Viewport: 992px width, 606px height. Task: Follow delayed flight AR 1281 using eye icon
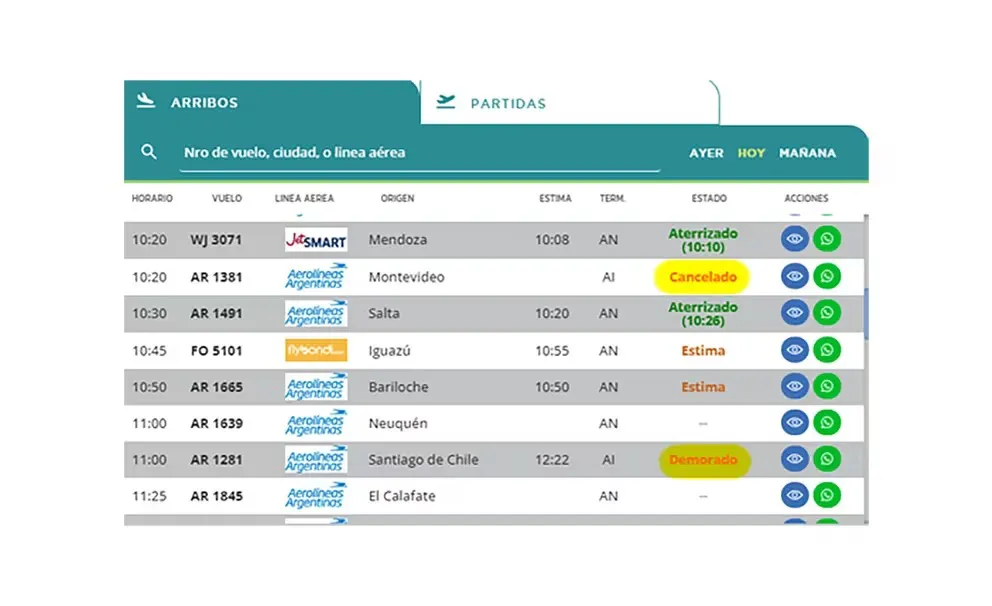point(794,459)
